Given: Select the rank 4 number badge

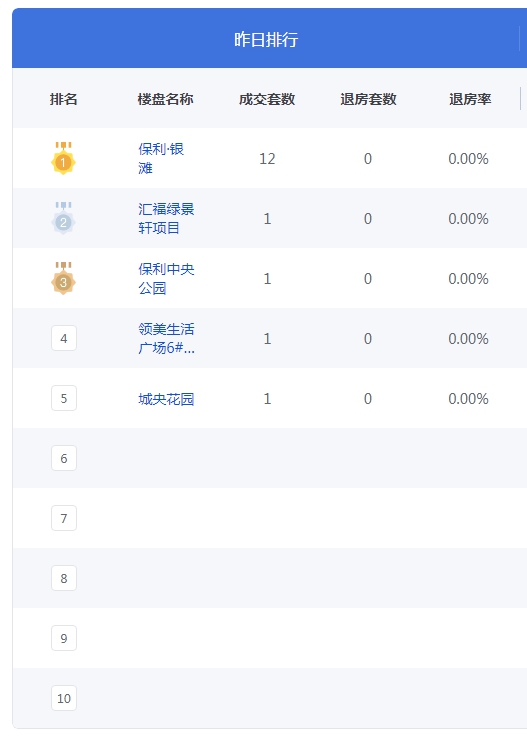Looking at the screenshot, I should pos(64,338).
